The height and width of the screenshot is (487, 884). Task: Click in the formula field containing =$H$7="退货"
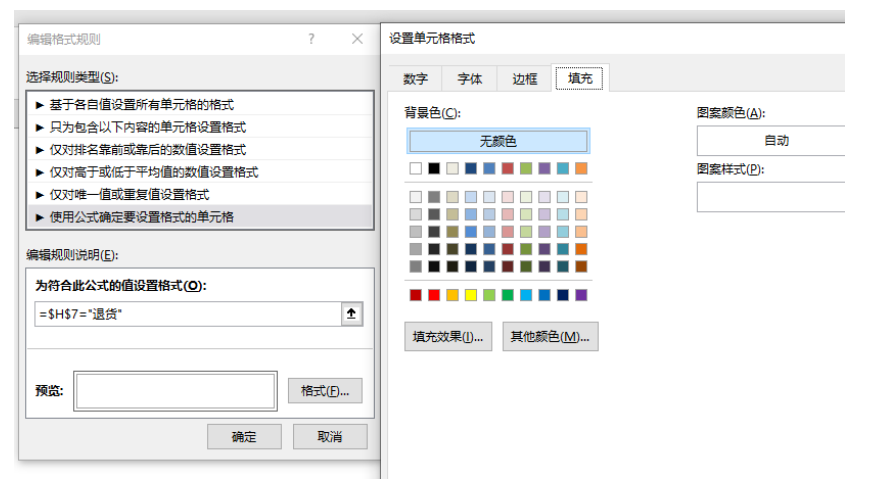(185, 314)
